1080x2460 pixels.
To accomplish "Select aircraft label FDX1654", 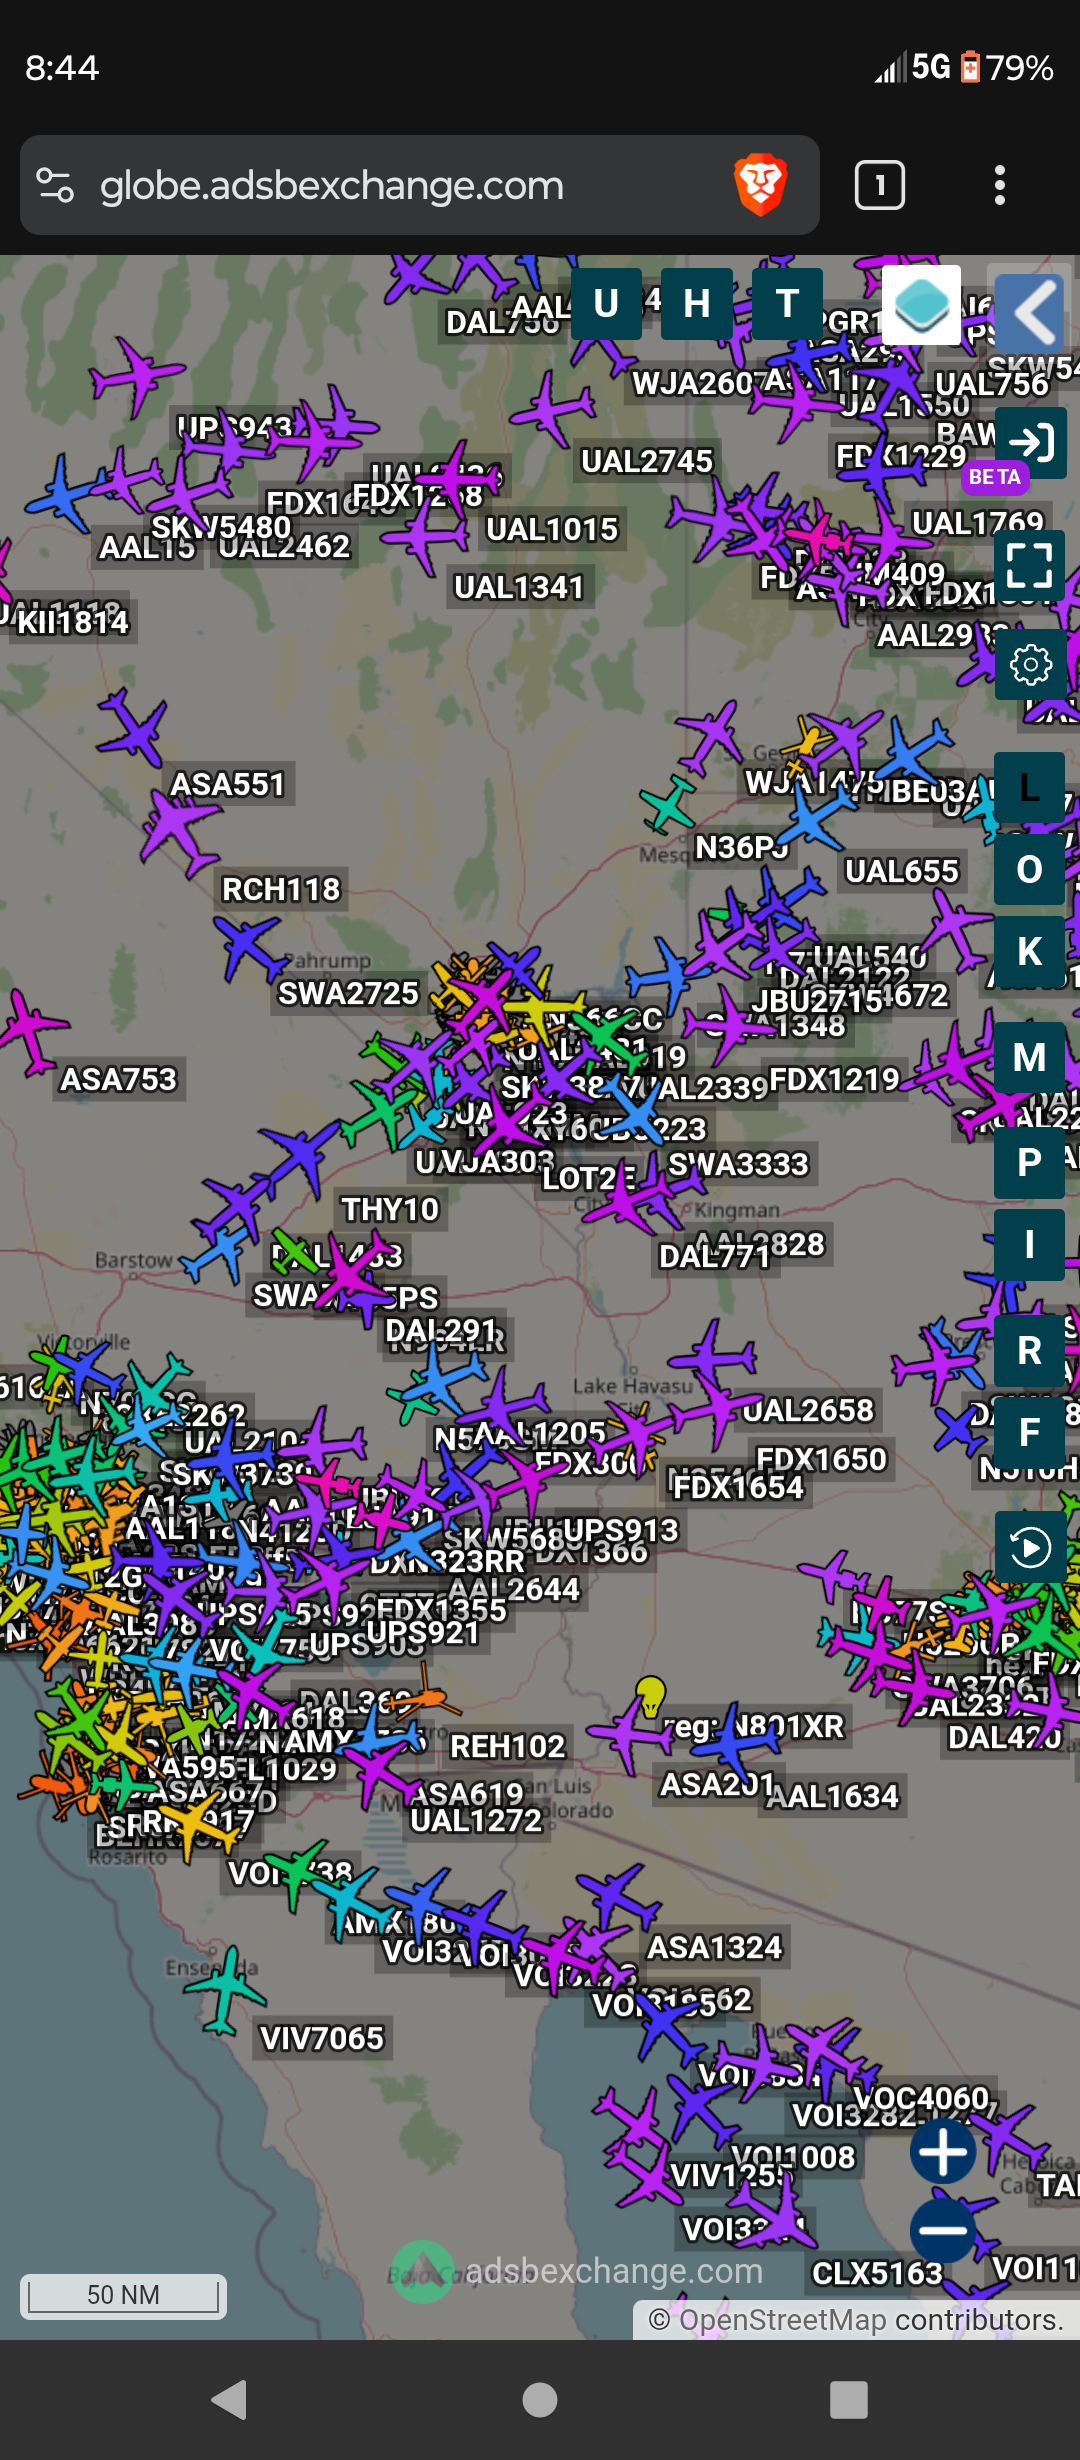I will 738,1487.
